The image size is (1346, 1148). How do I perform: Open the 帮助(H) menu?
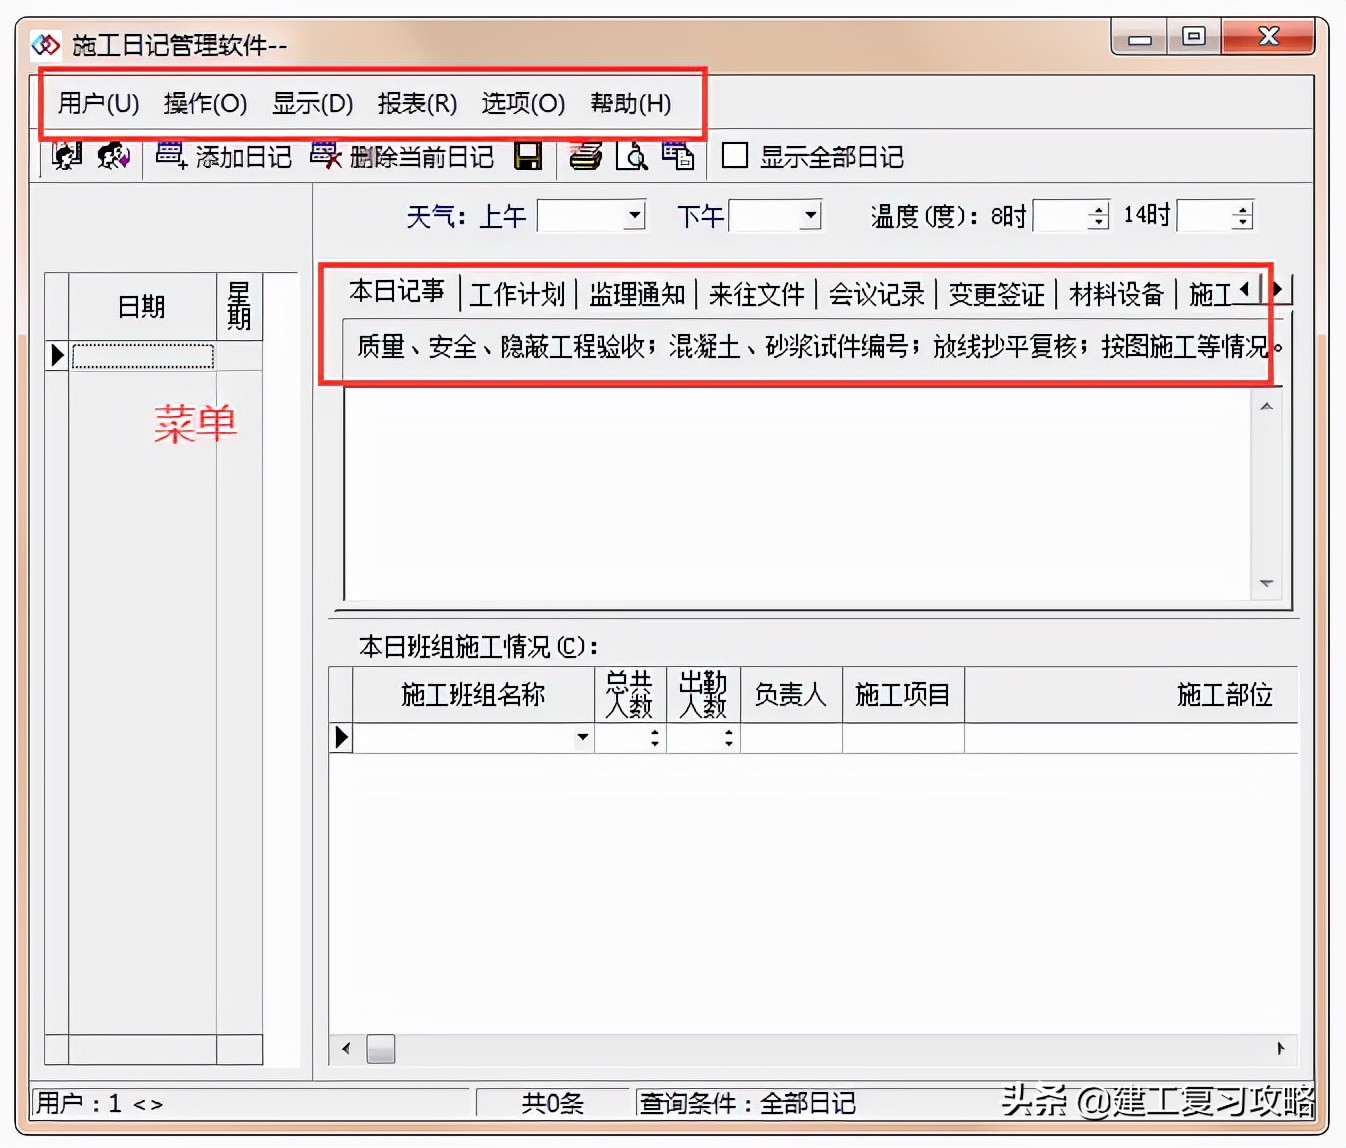(630, 103)
